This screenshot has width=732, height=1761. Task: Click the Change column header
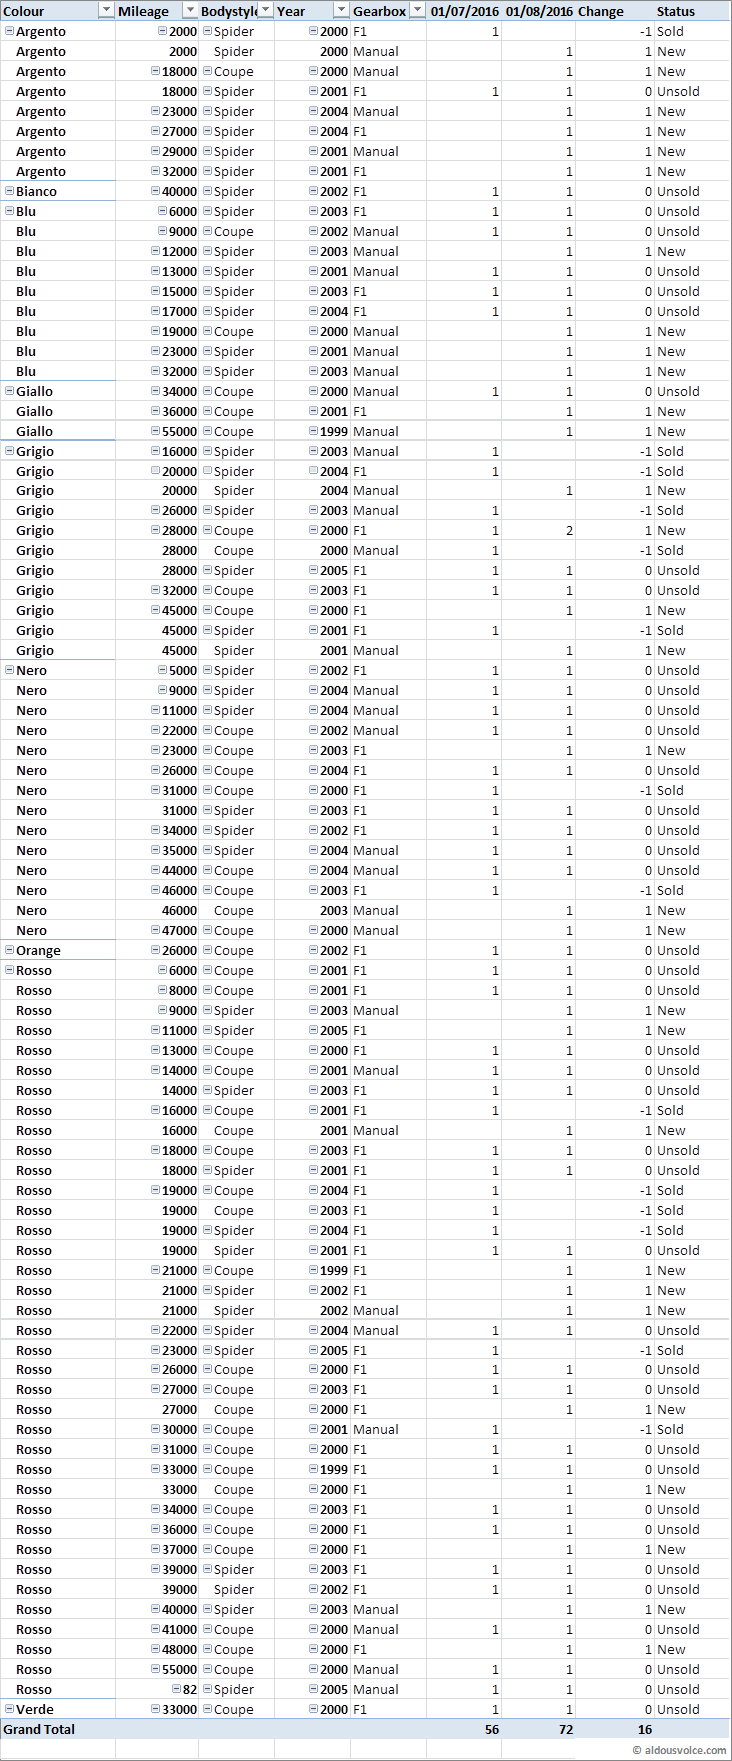[601, 11]
